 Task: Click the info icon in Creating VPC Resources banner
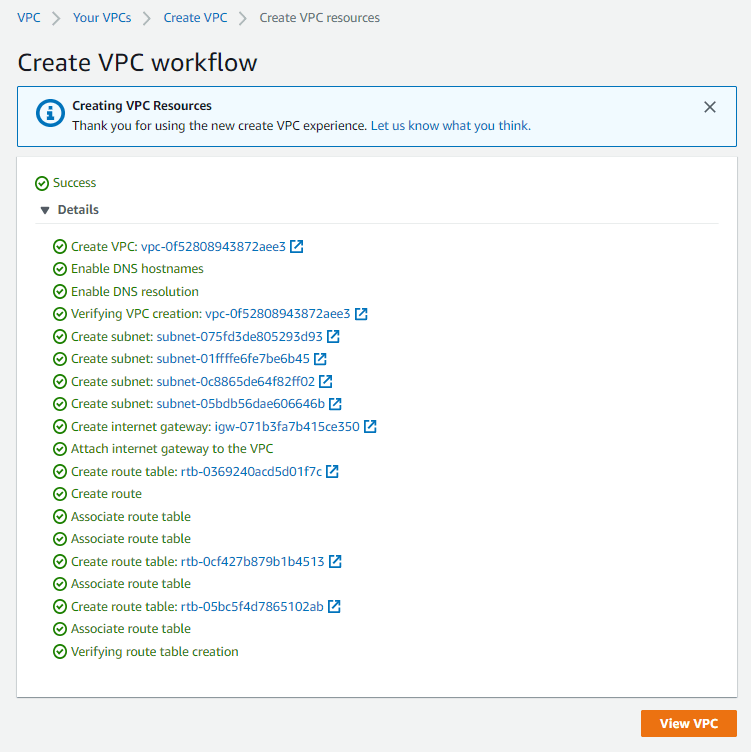point(50,114)
